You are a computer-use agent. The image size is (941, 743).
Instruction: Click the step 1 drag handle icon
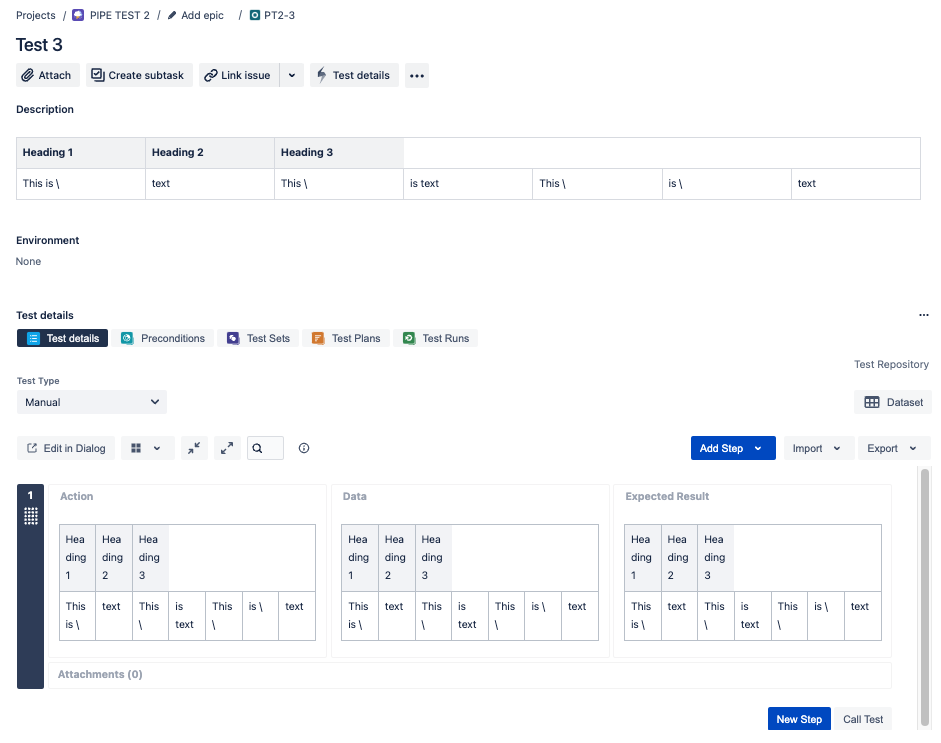coord(31,516)
